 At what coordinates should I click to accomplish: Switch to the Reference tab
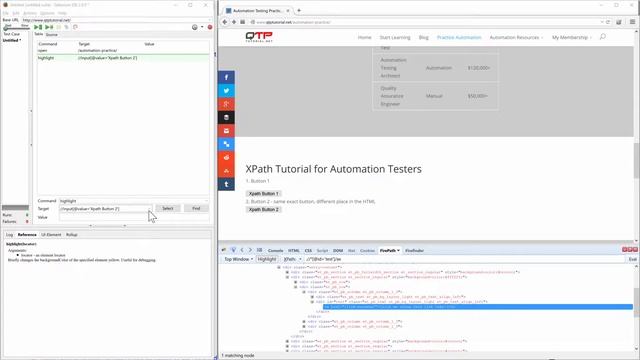coord(27,235)
